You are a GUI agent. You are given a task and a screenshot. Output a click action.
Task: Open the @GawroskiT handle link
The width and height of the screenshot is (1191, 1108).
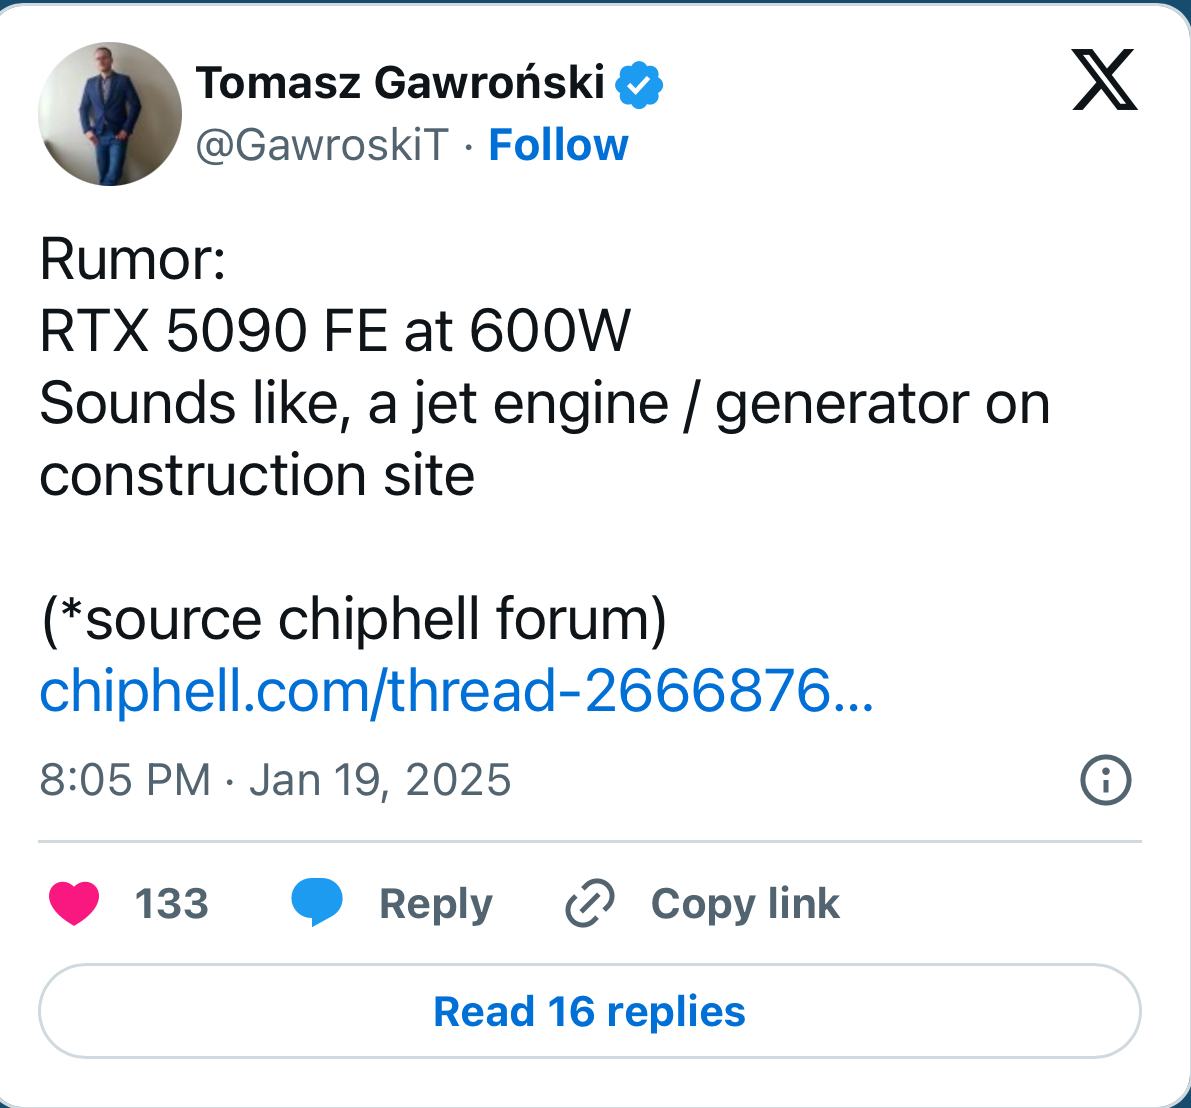(x=321, y=146)
